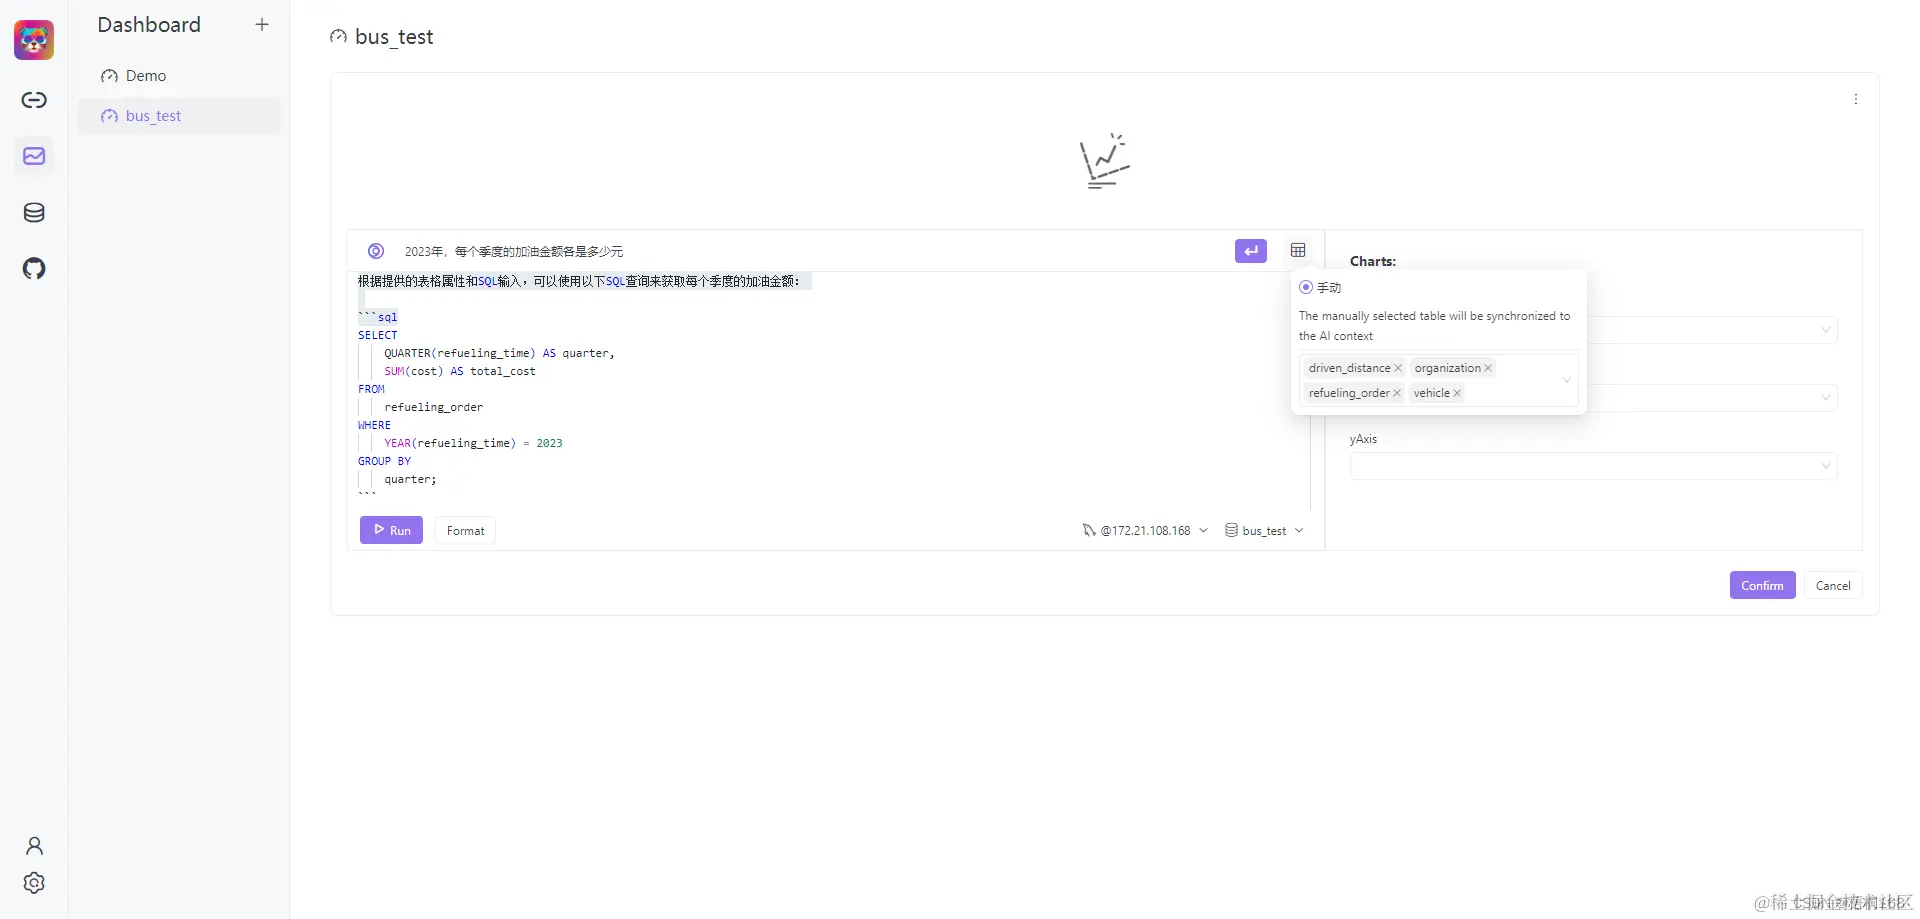Open the settings gear icon
Image resolution: width=1920 pixels, height=919 pixels.
click(34, 883)
